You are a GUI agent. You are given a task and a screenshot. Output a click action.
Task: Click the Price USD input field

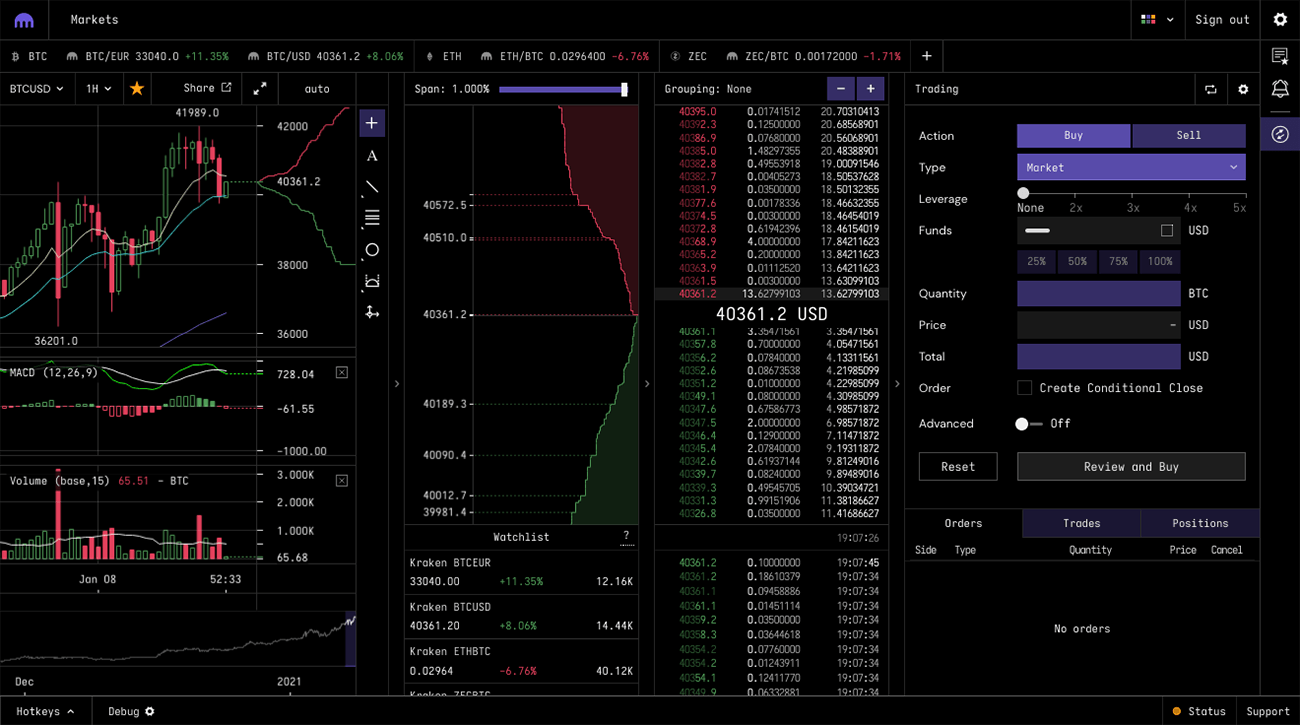1099,325
